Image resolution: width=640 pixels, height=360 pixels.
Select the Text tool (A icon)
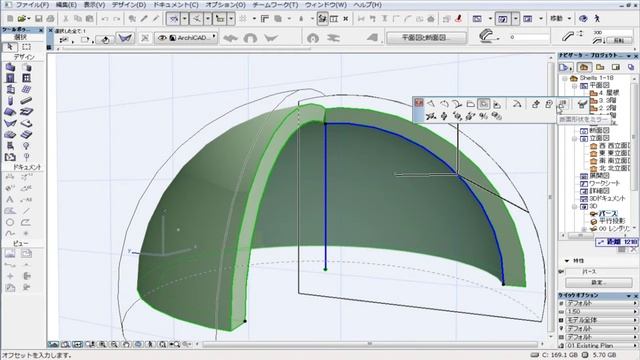coord(10,200)
